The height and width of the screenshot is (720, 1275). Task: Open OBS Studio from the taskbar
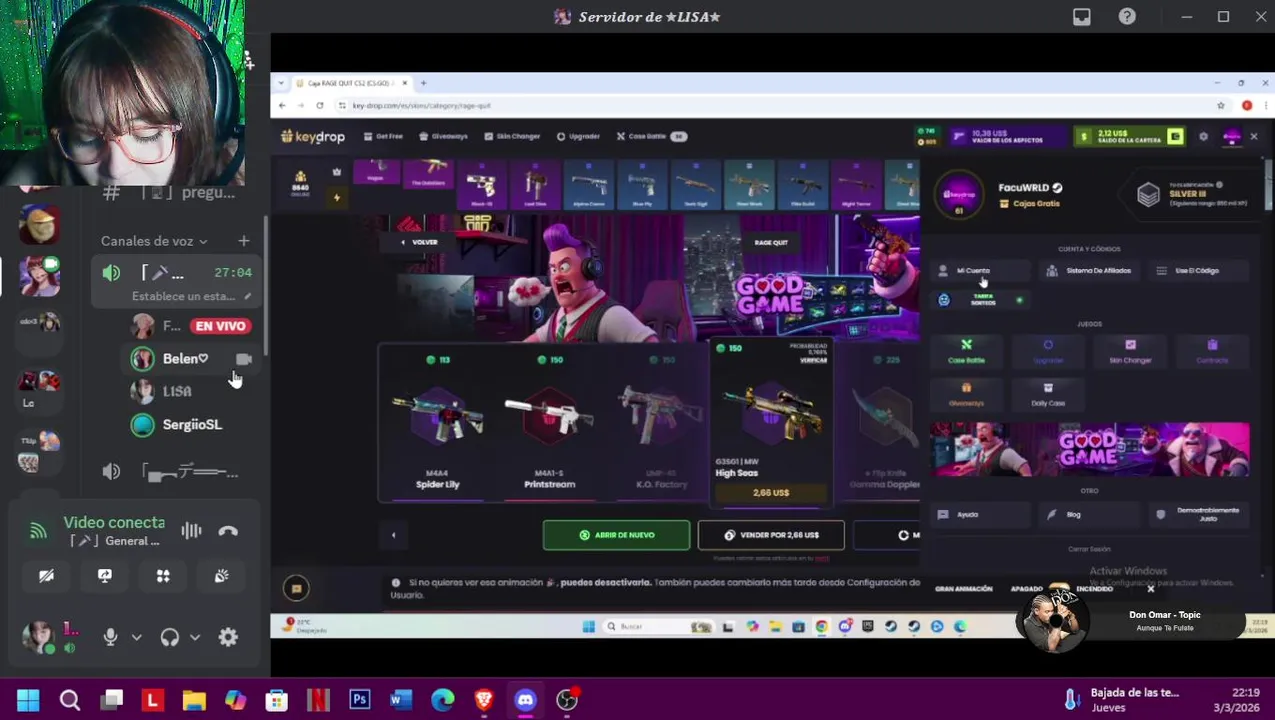coord(567,700)
